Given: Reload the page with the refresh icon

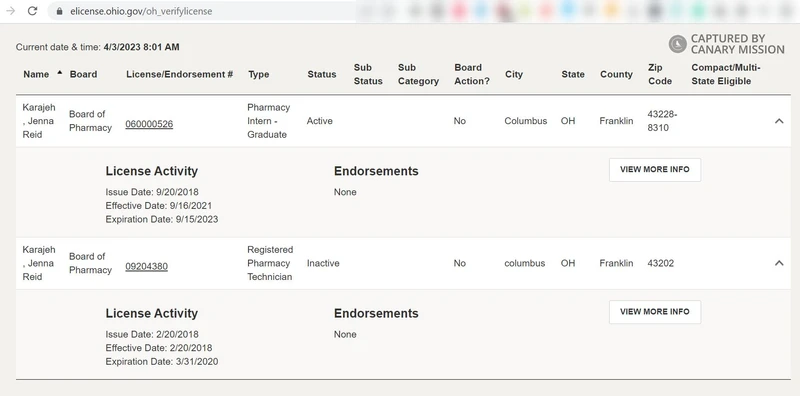Looking at the screenshot, I should (32, 11).
